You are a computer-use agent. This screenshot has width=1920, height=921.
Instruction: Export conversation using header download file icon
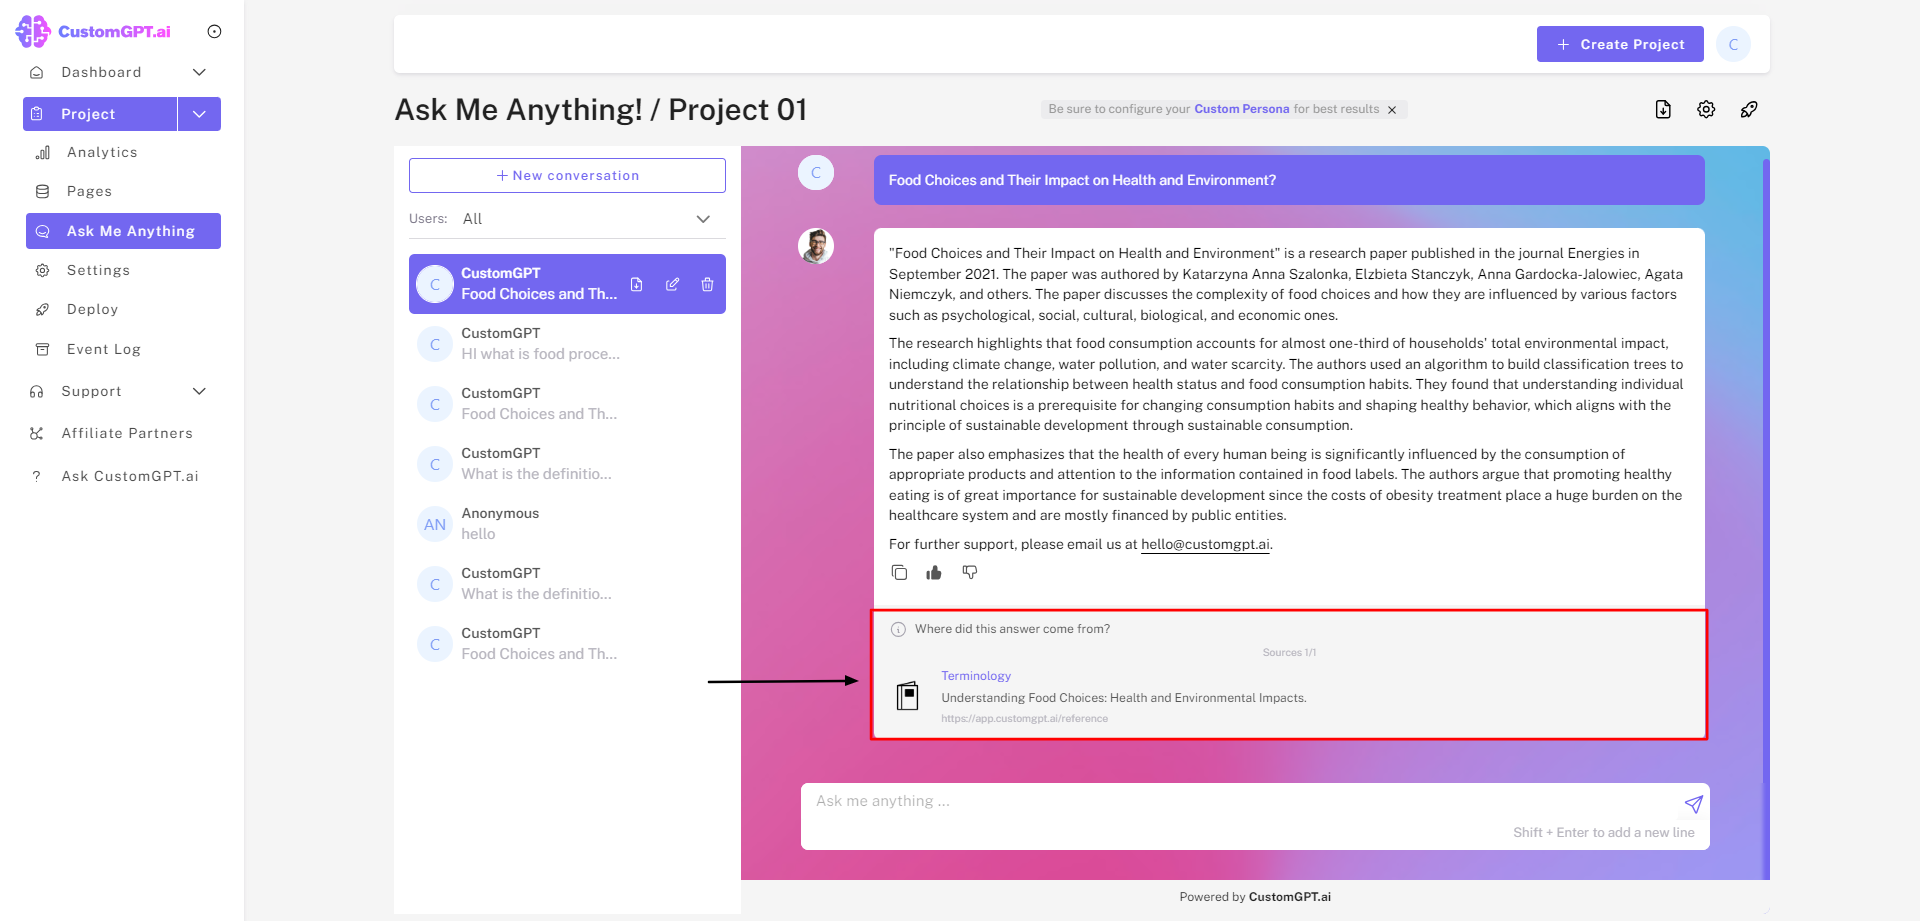1663,110
